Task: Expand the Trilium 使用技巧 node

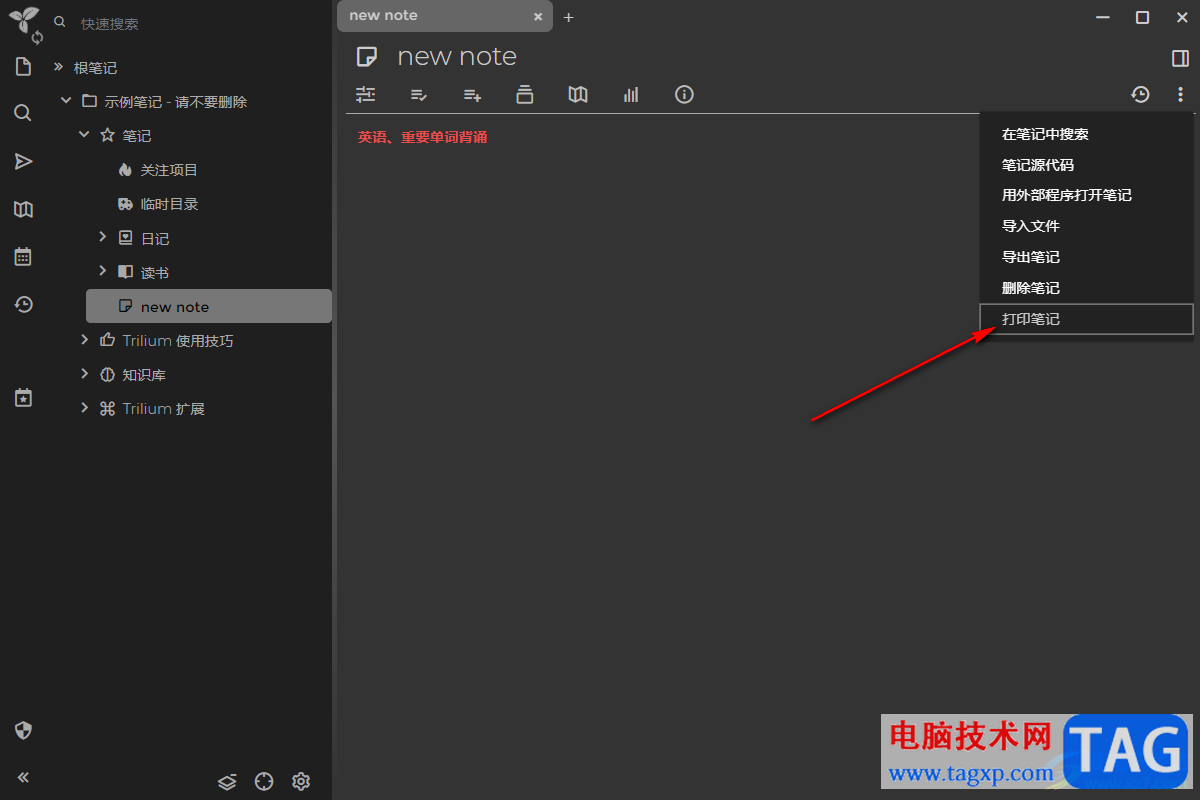Action: point(84,340)
